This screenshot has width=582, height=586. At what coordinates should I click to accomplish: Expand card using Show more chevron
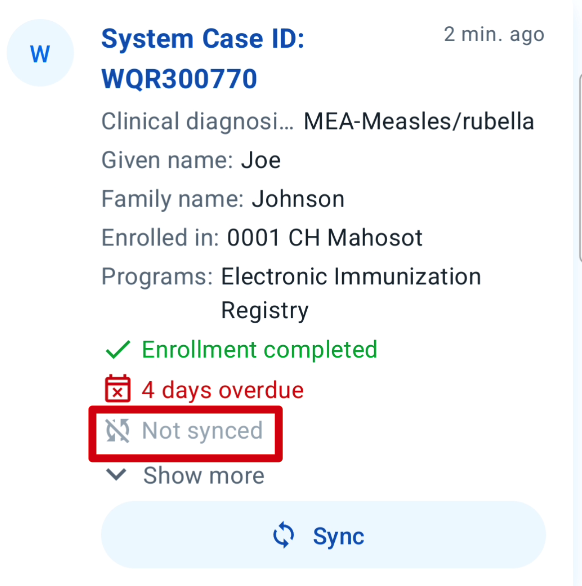click(116, 474)
